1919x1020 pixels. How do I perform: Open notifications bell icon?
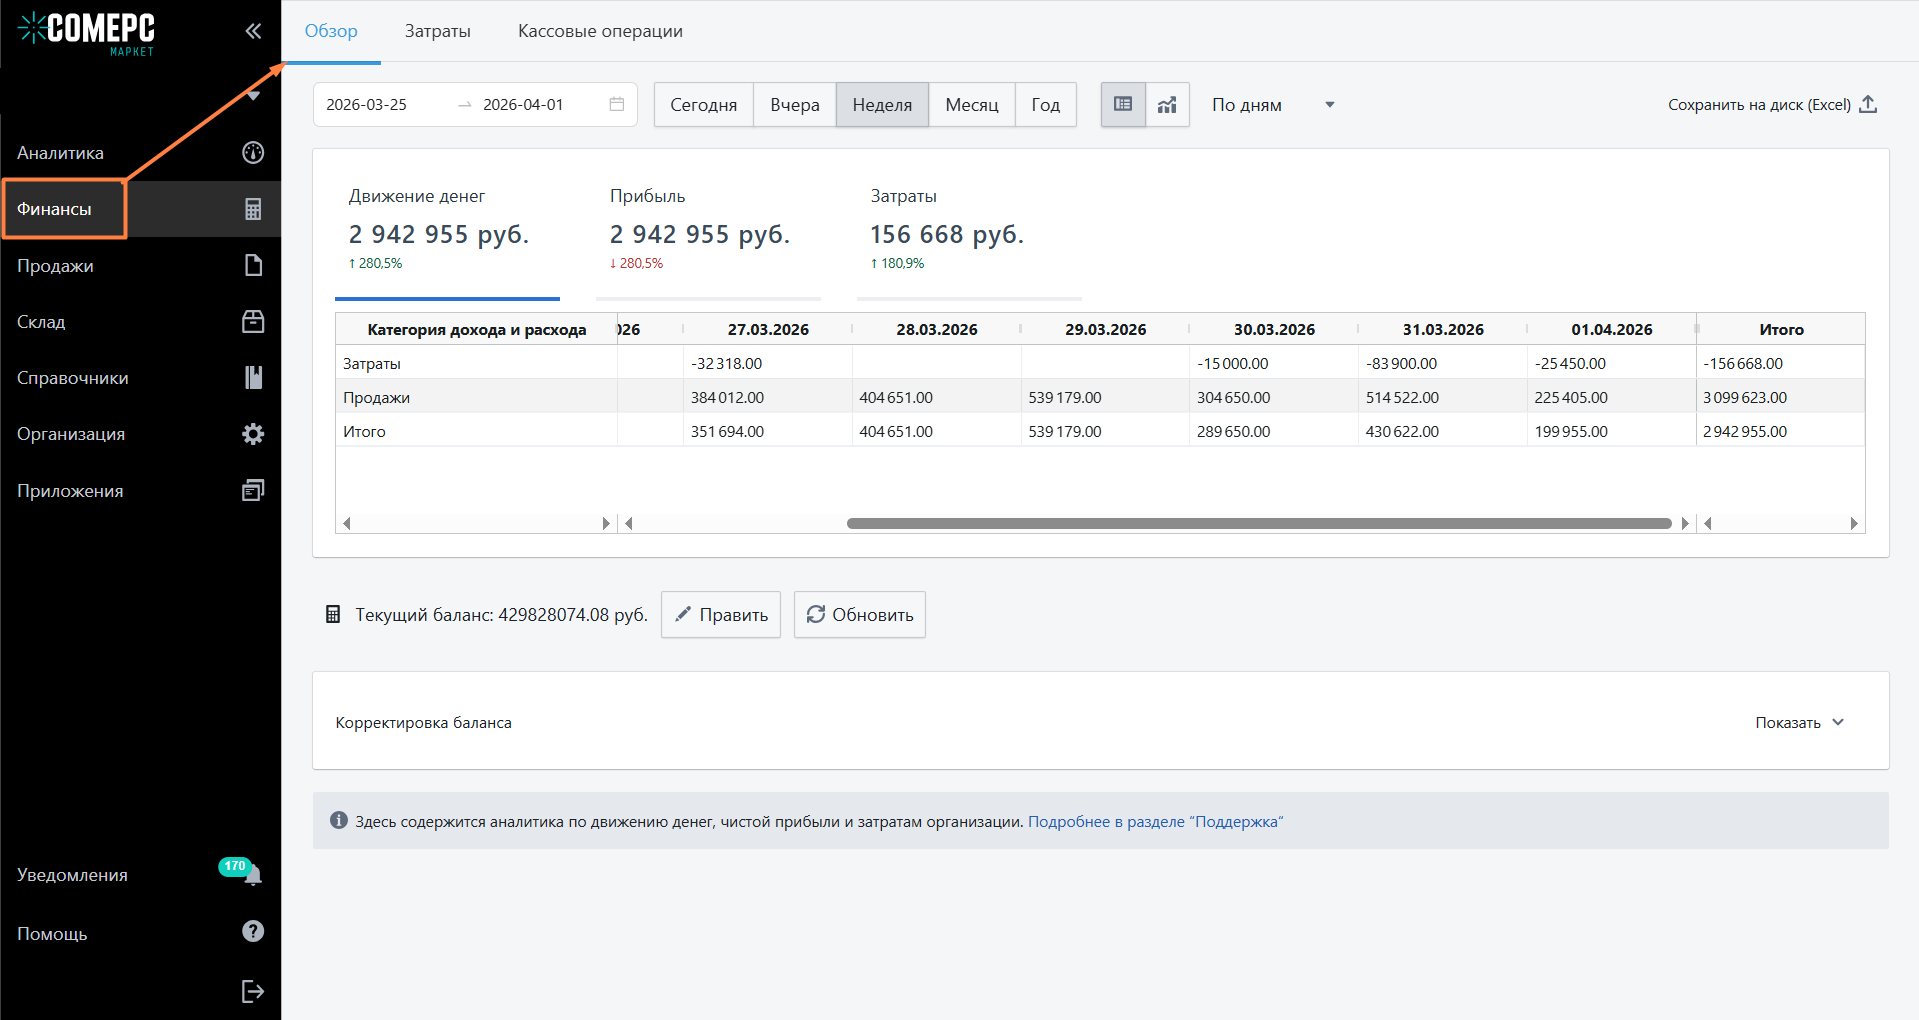coord(253,876)
